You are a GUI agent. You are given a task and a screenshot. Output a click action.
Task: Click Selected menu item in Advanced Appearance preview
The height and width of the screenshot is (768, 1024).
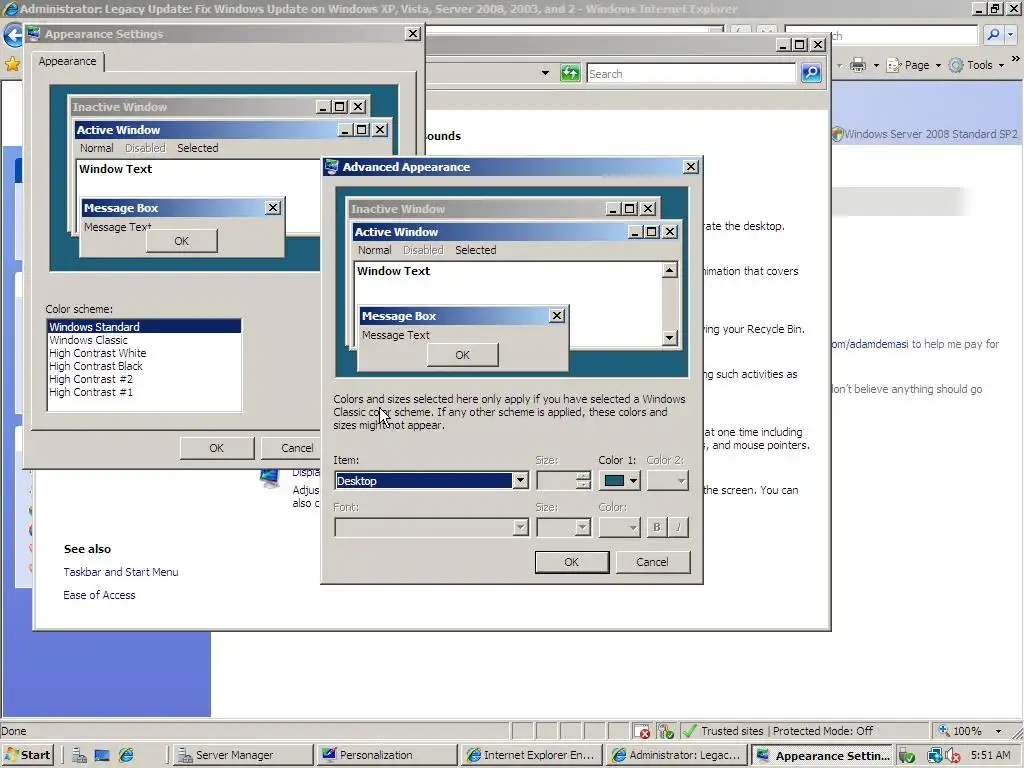(x=475, y=250)
